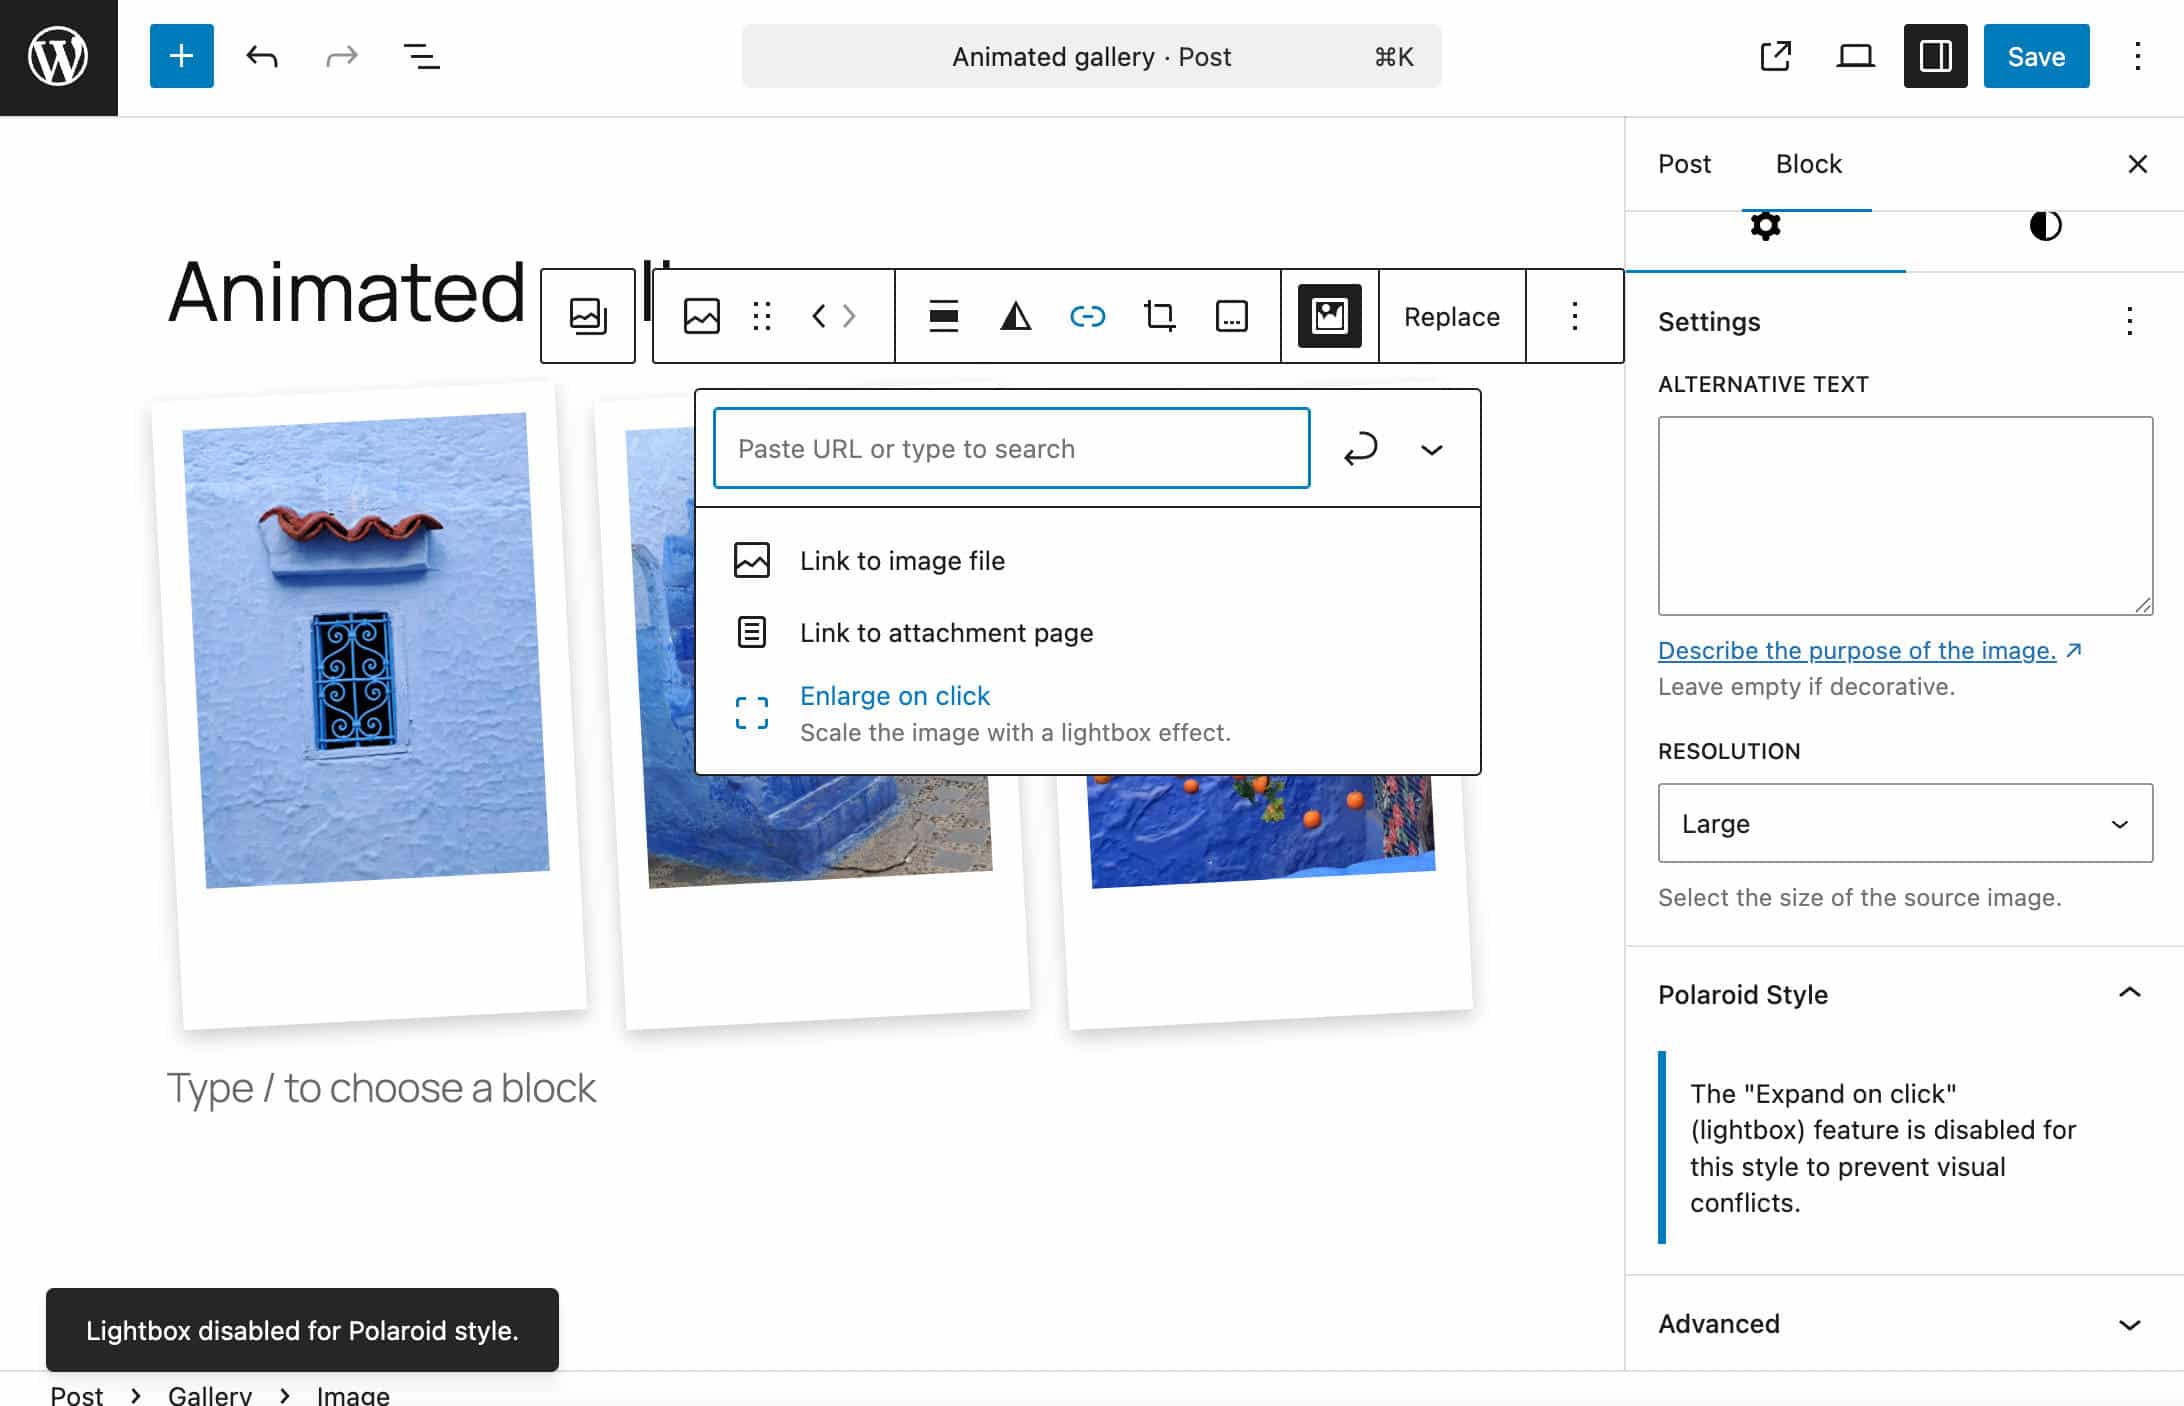Viewport: 2184px width, 1406px height.
Task: Open the Document Overview list icon
Action: pos(421,56)
